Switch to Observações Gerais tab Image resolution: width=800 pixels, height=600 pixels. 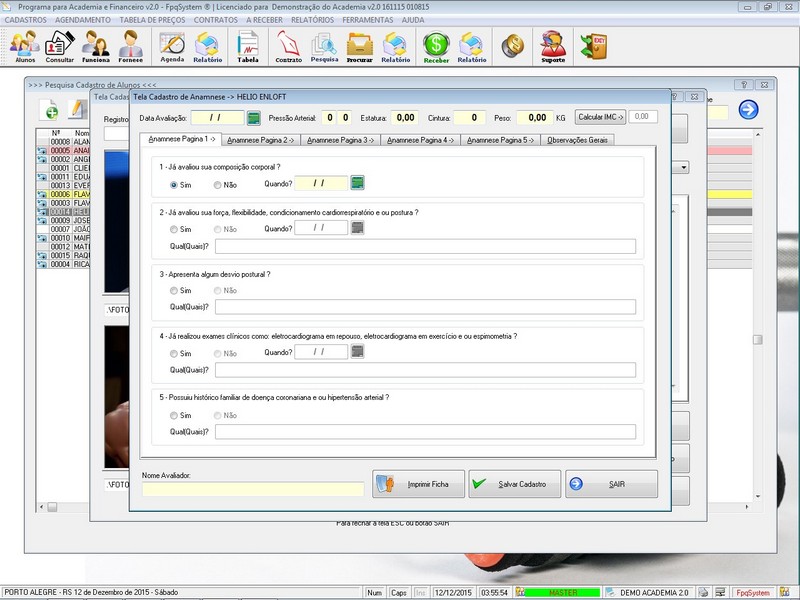(577, 140)
